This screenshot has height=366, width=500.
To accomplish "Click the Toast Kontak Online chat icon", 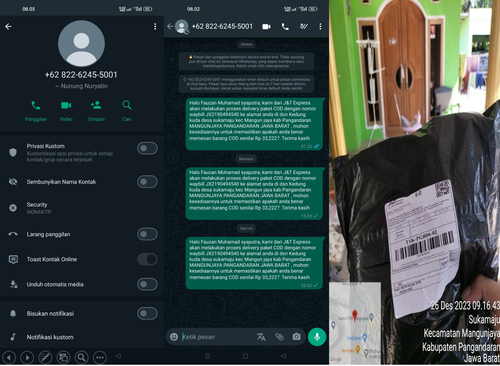I will 13,259.
